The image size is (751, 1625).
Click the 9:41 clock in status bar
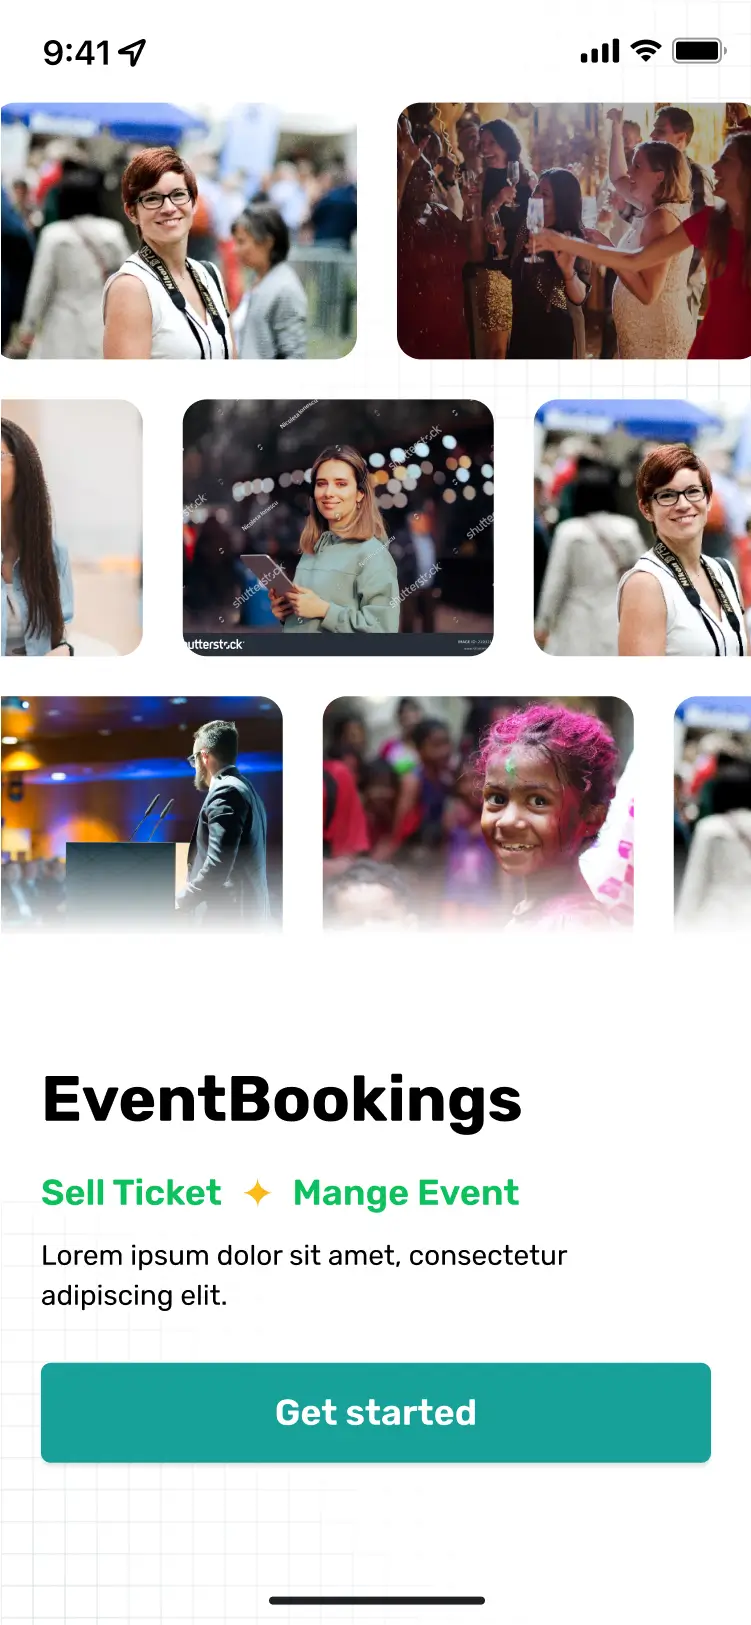(x=76, y=52)
